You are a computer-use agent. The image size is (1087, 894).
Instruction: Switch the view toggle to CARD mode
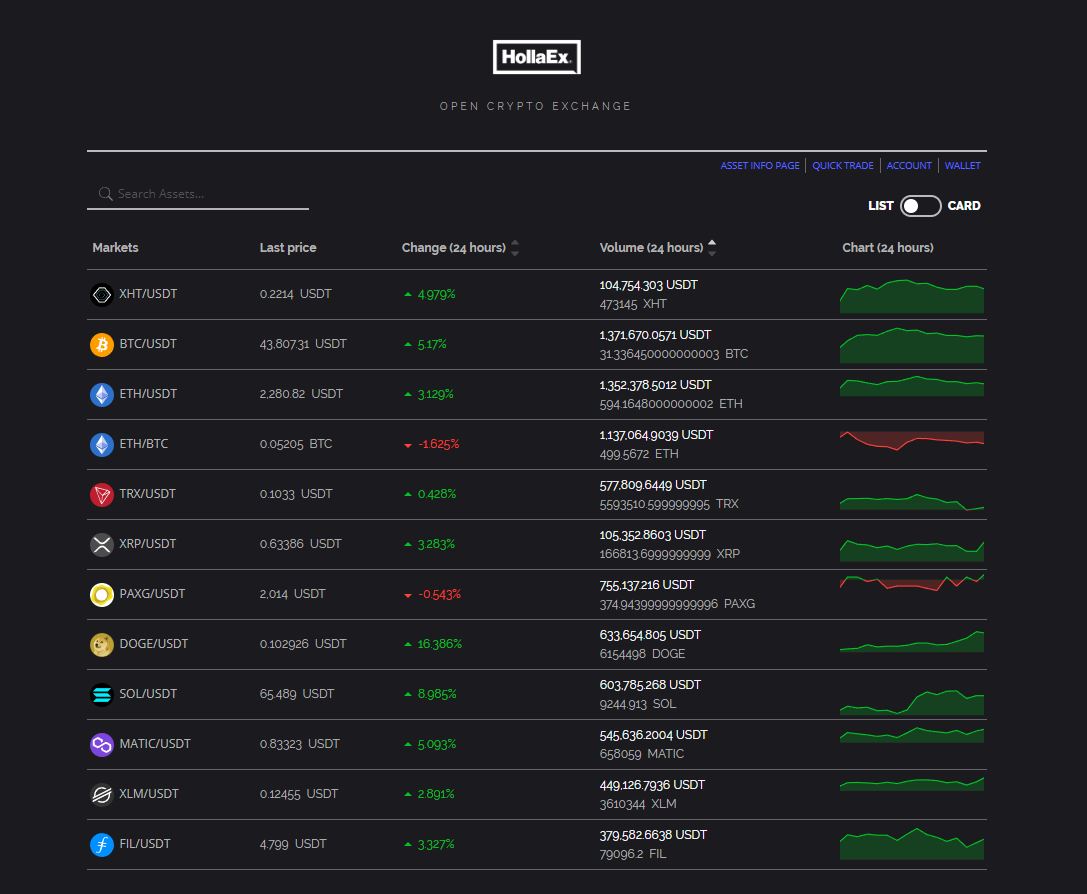pyautogui.click(x=921, y=205)
